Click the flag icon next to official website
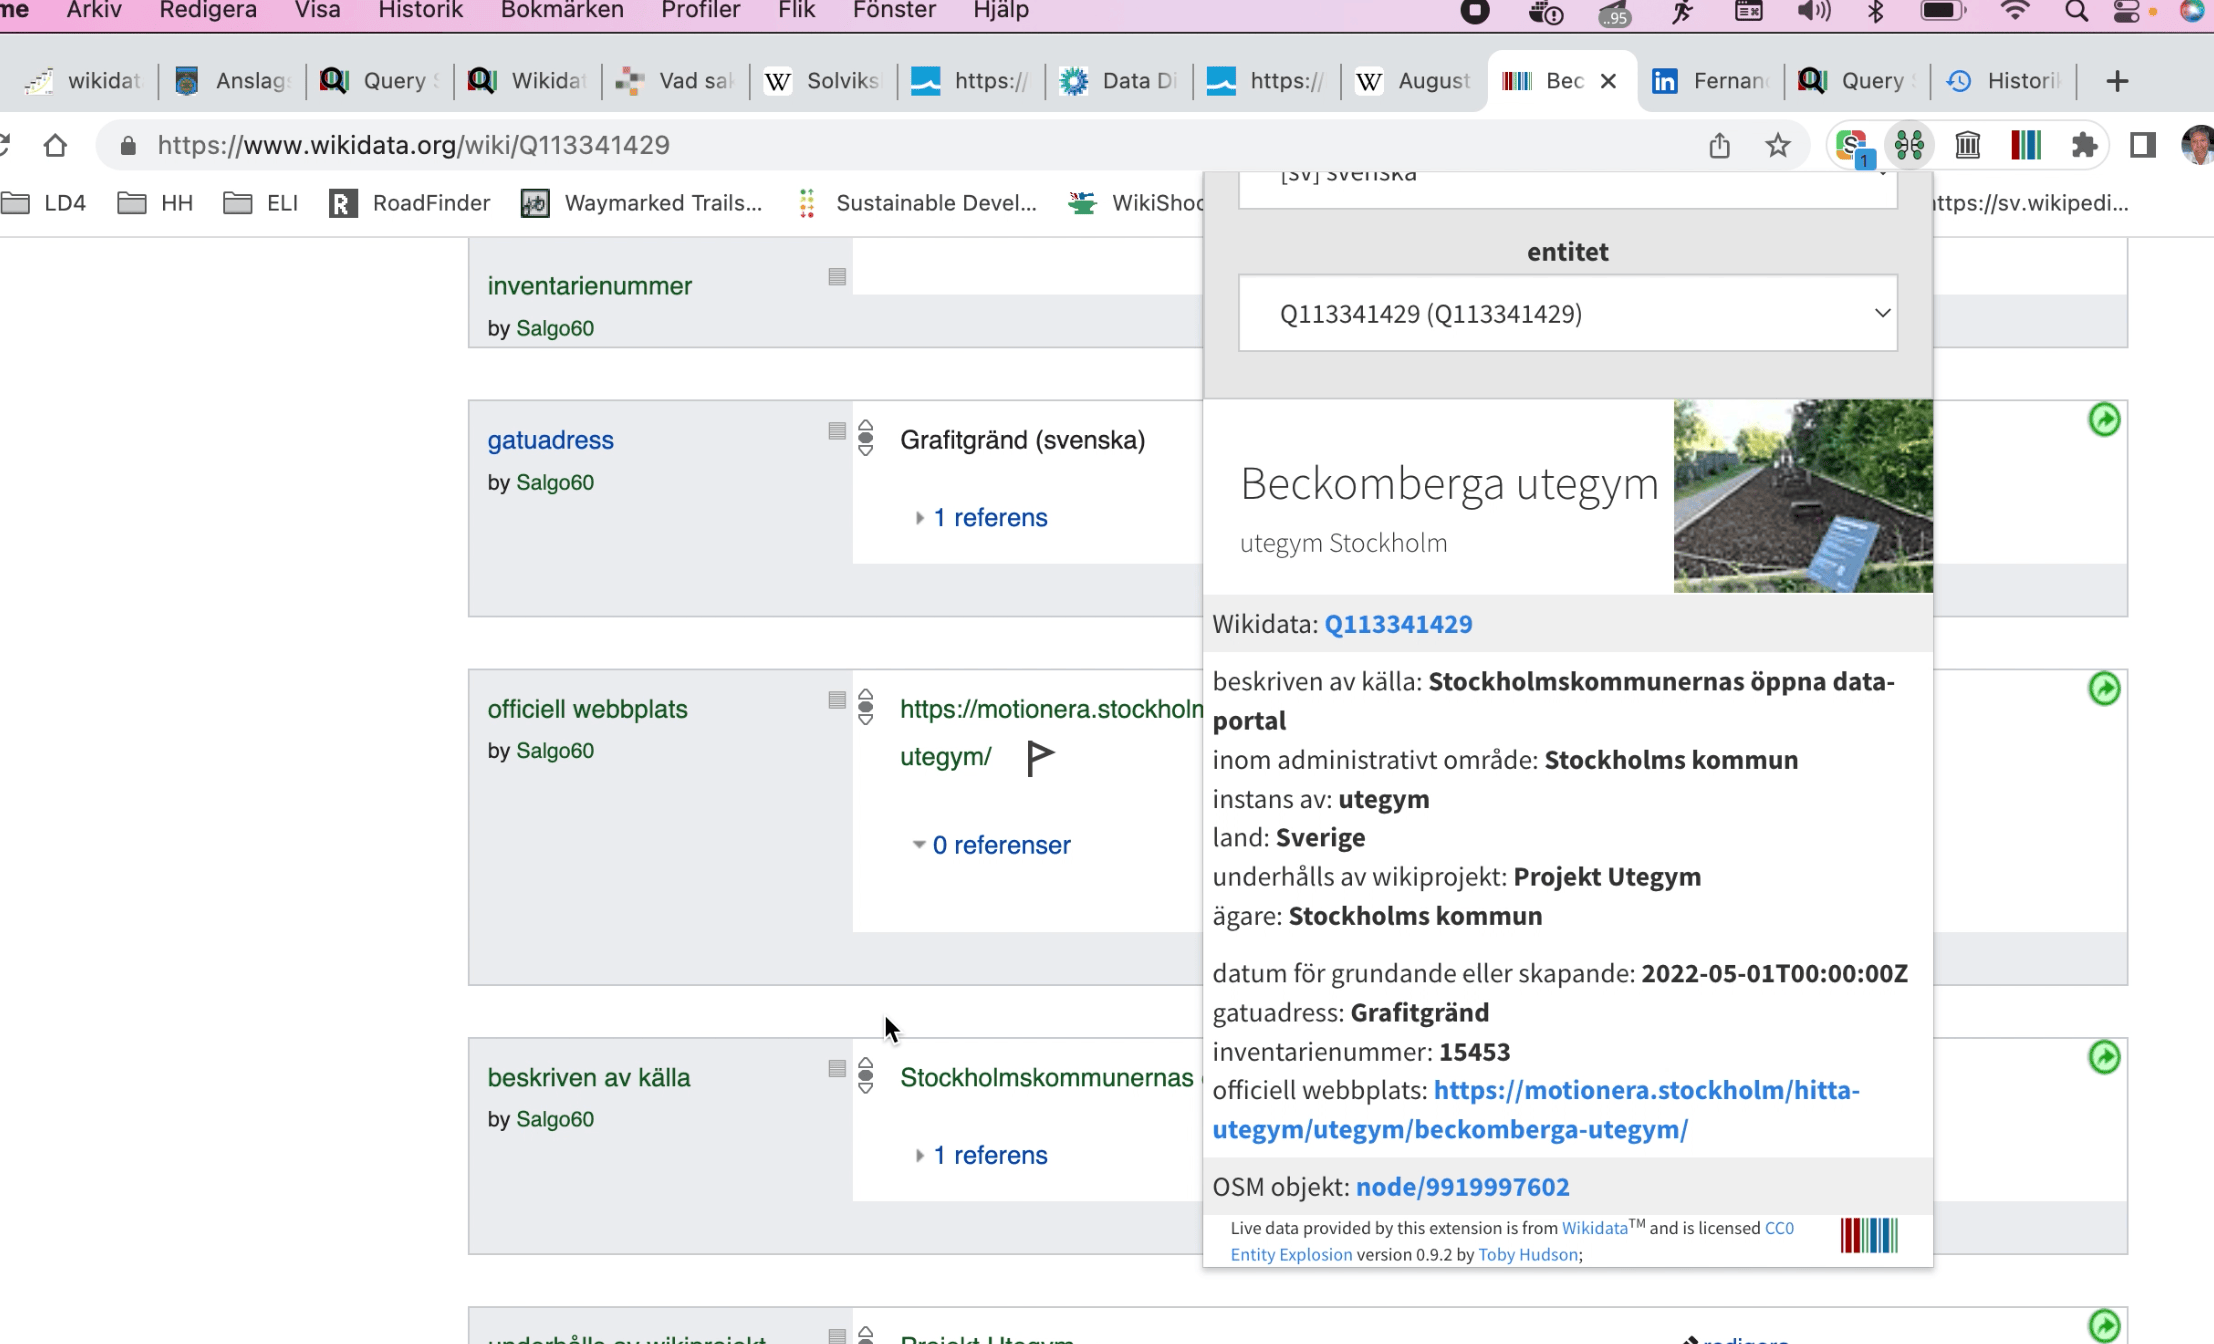The height and width of the screenshot is (1344, 2214). pyautogui.click(x=1040, y=757)
